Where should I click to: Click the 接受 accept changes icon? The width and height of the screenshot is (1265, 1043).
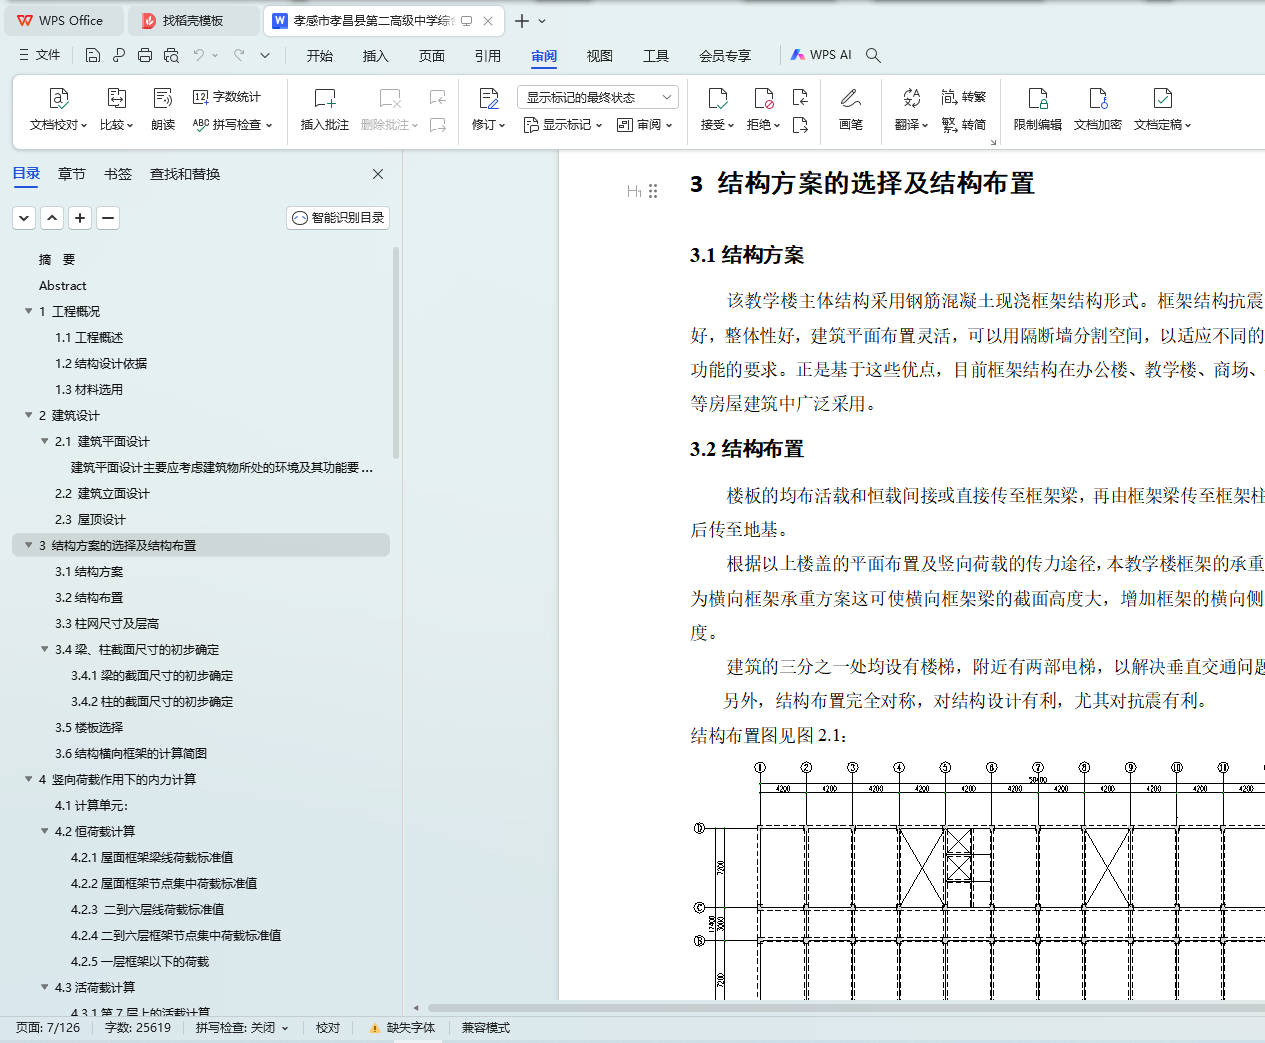[717, 98]
